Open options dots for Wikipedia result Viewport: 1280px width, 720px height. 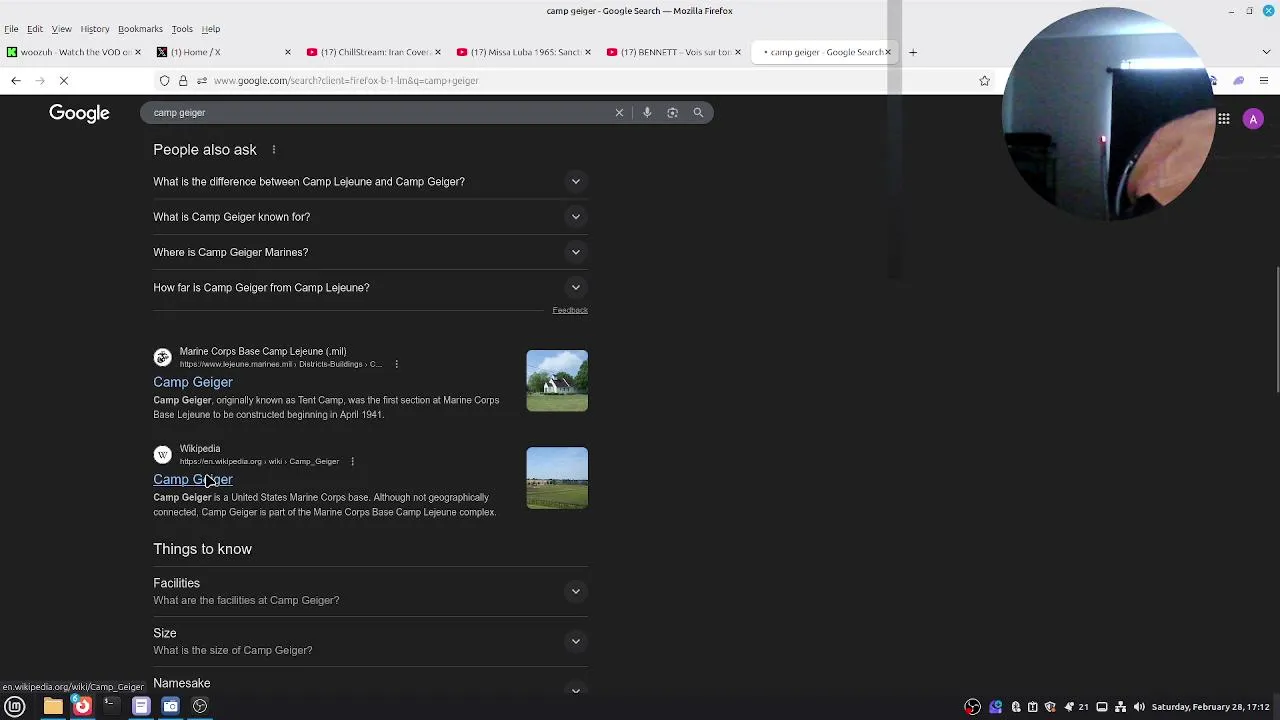click(x=352, y=461)
